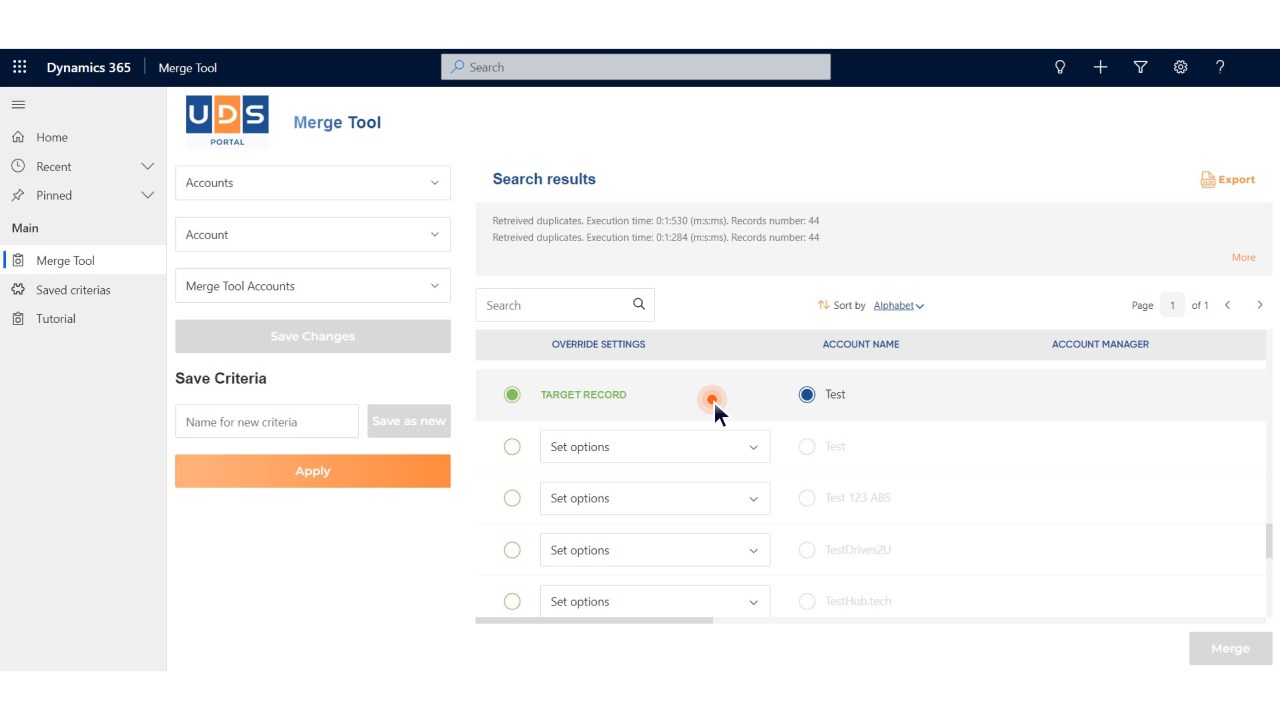
Task: Click the Export file icon
Action: pyautogui.click(x=1208, y=180)
